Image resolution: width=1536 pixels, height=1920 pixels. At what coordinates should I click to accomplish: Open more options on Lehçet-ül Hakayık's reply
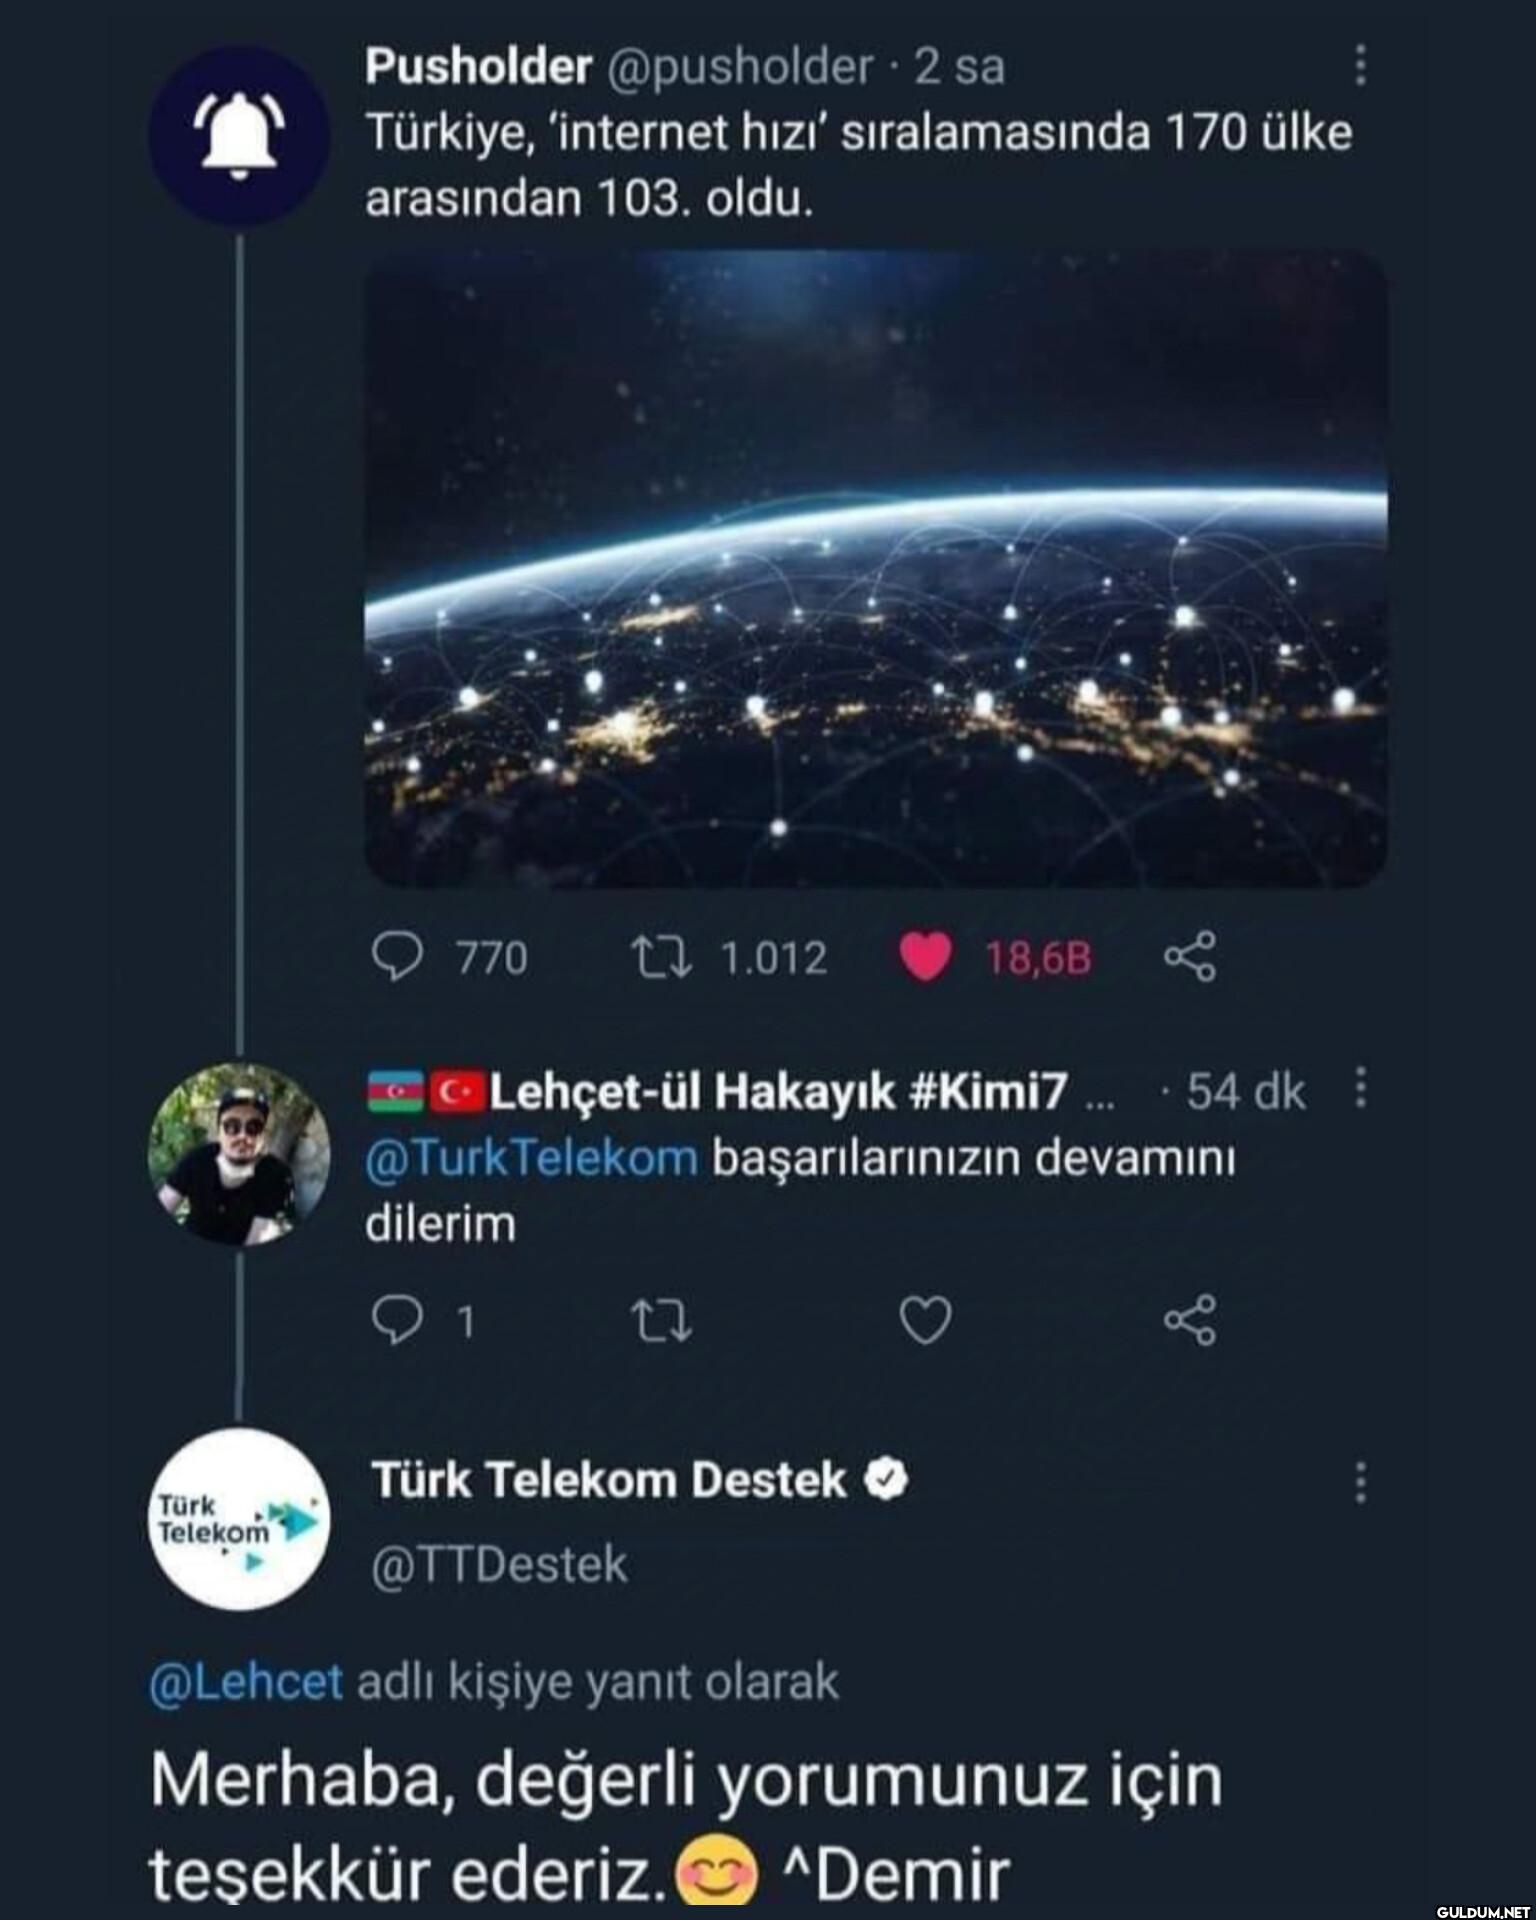(1360, 1088)
